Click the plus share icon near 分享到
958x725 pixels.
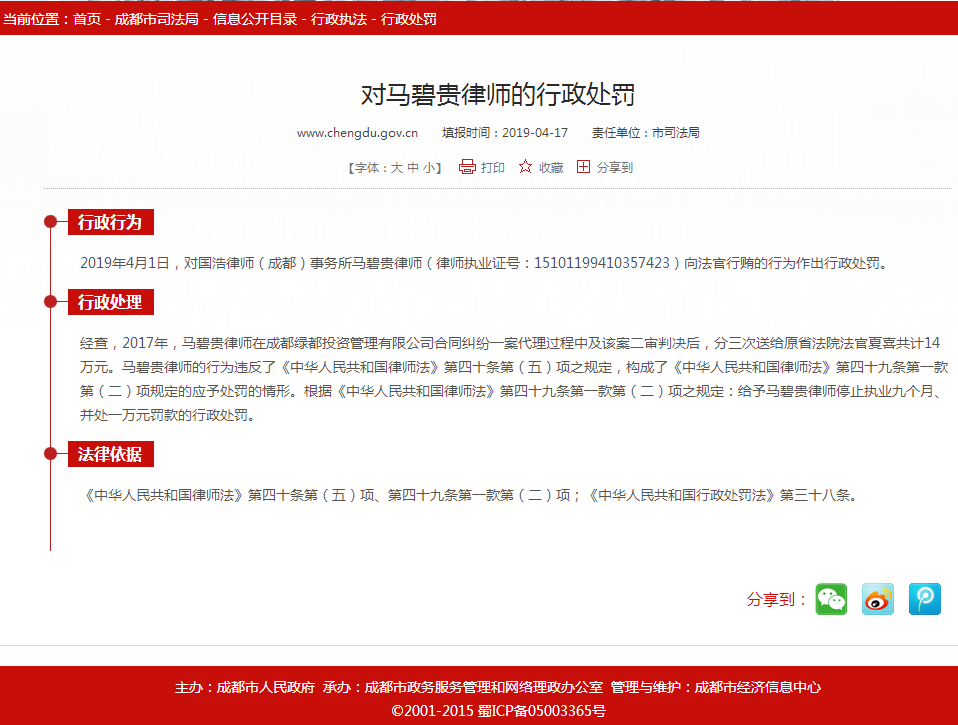[584, 167]
